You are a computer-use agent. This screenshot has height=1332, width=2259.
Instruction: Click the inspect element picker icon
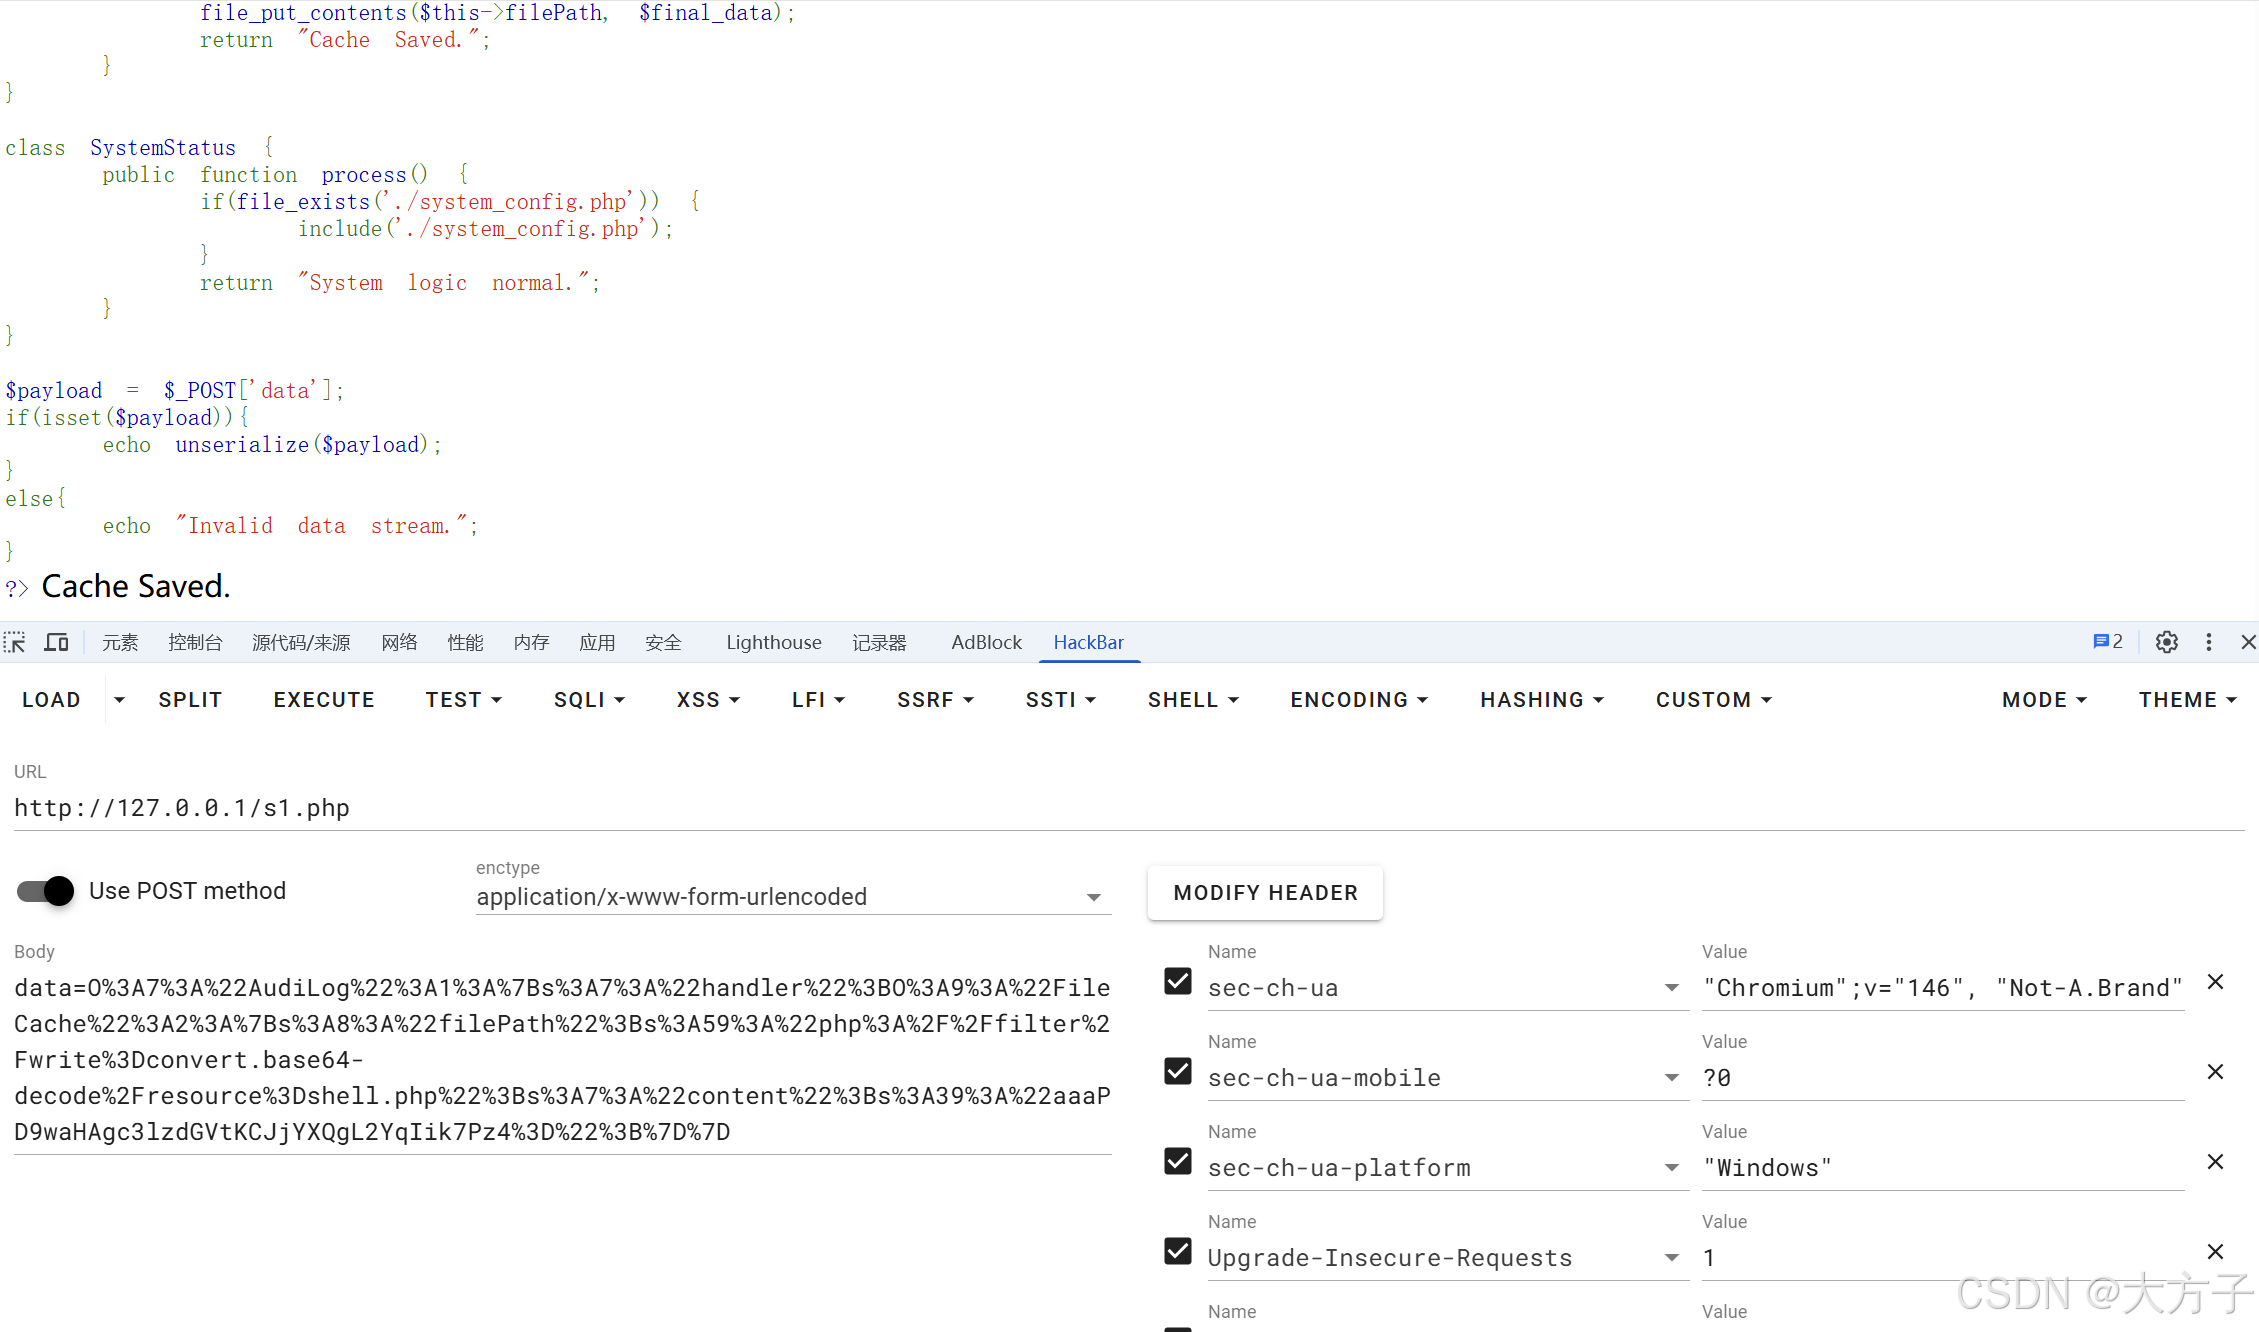pos(15,642)
